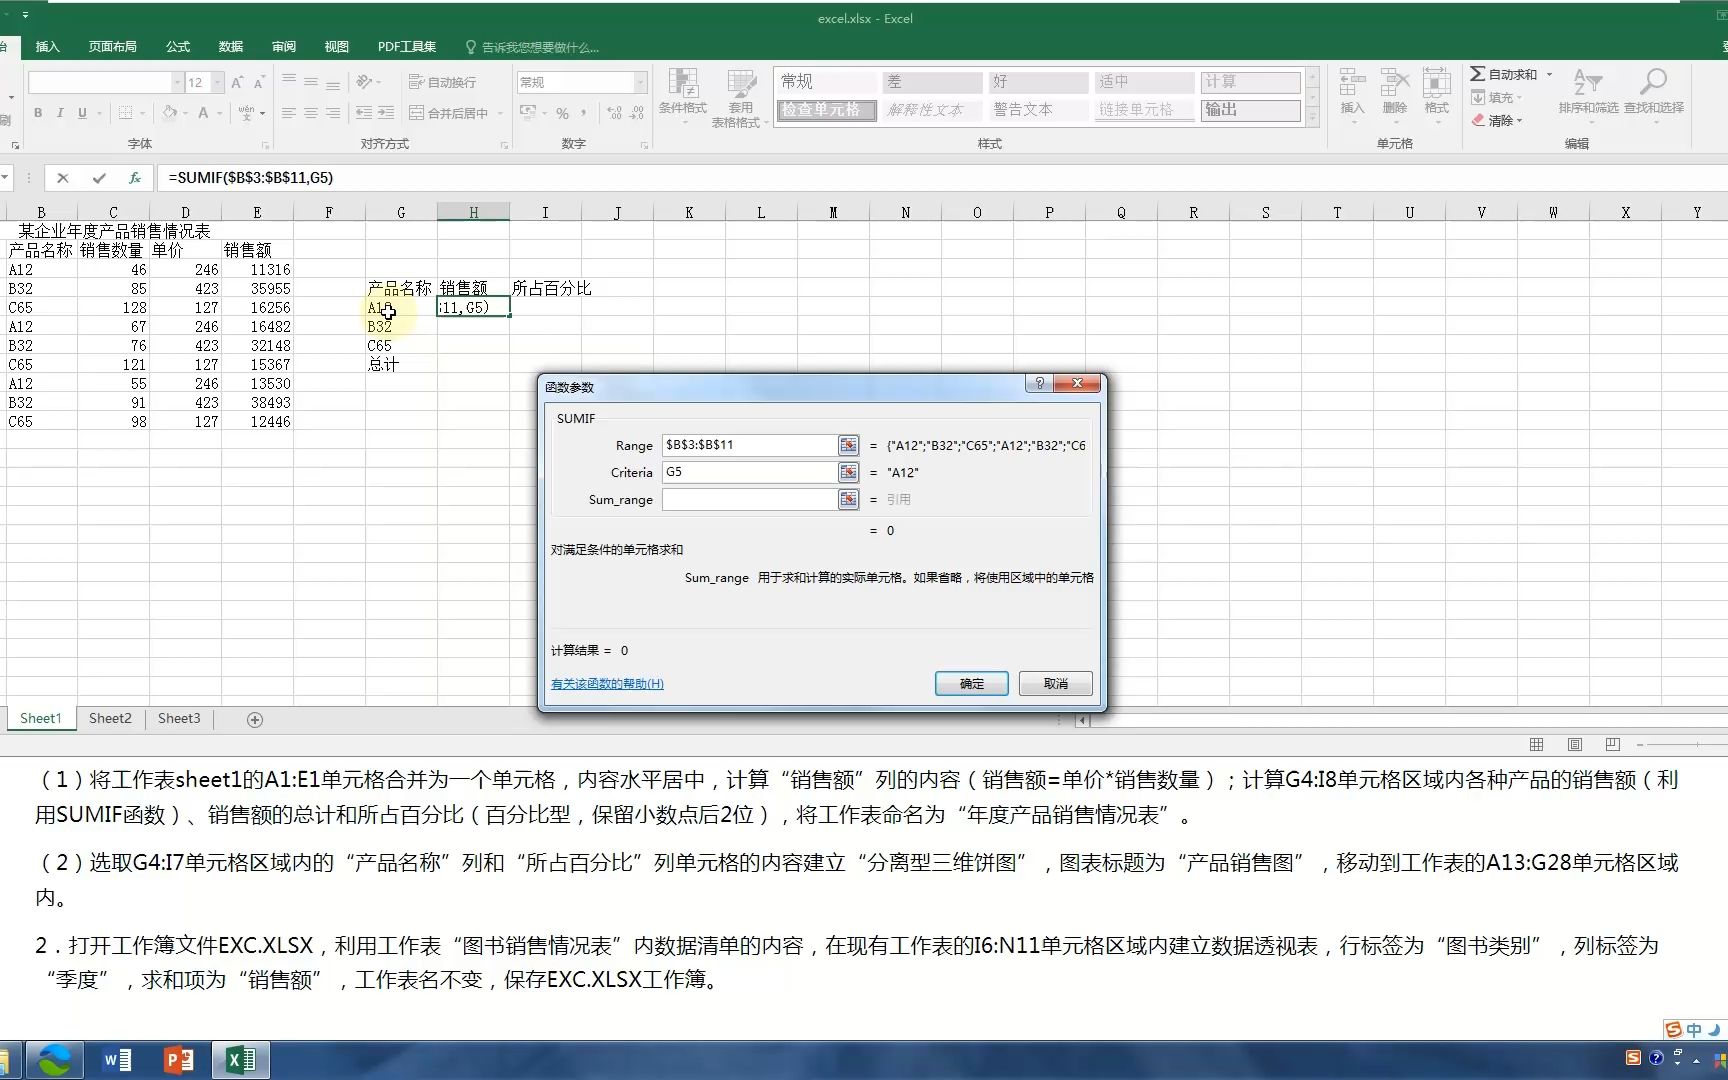The width and height of the screenshot is (1728, 1080).
Task: Decrease the indent level
Action: coord(364,113)
